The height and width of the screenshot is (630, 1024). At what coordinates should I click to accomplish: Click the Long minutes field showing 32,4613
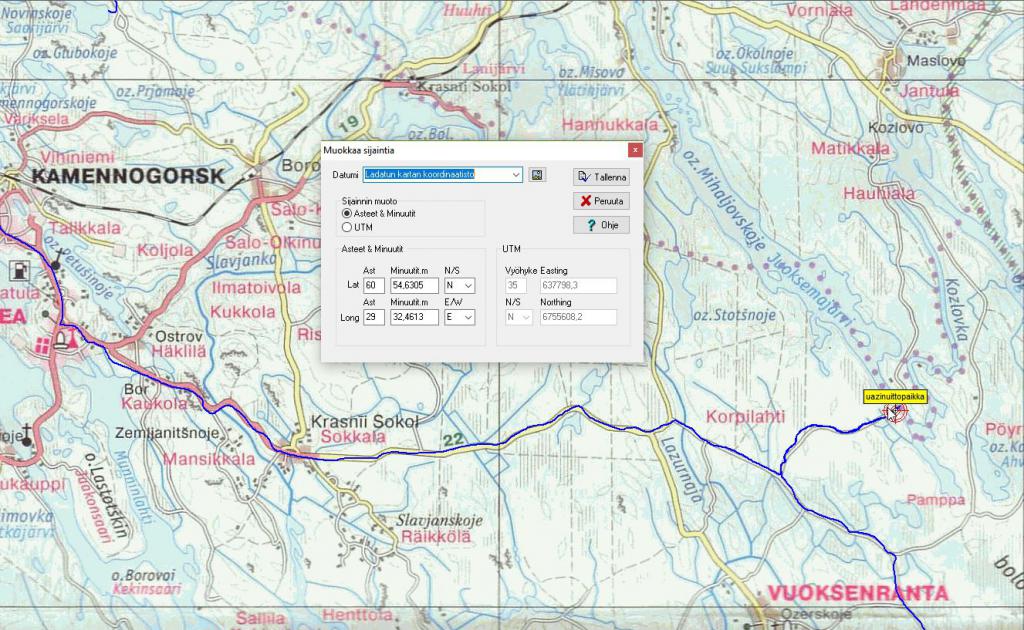(x=414, y=317)
